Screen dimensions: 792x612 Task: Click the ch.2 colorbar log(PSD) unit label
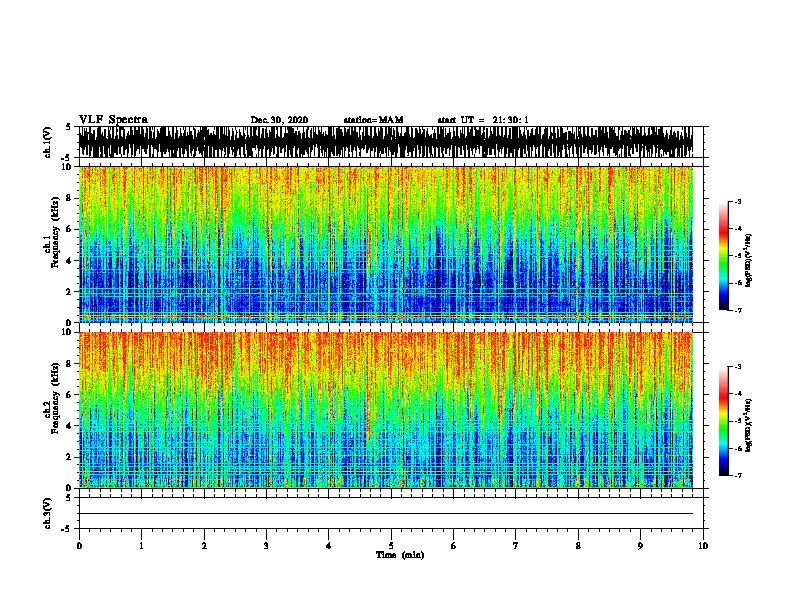[749, 425]
